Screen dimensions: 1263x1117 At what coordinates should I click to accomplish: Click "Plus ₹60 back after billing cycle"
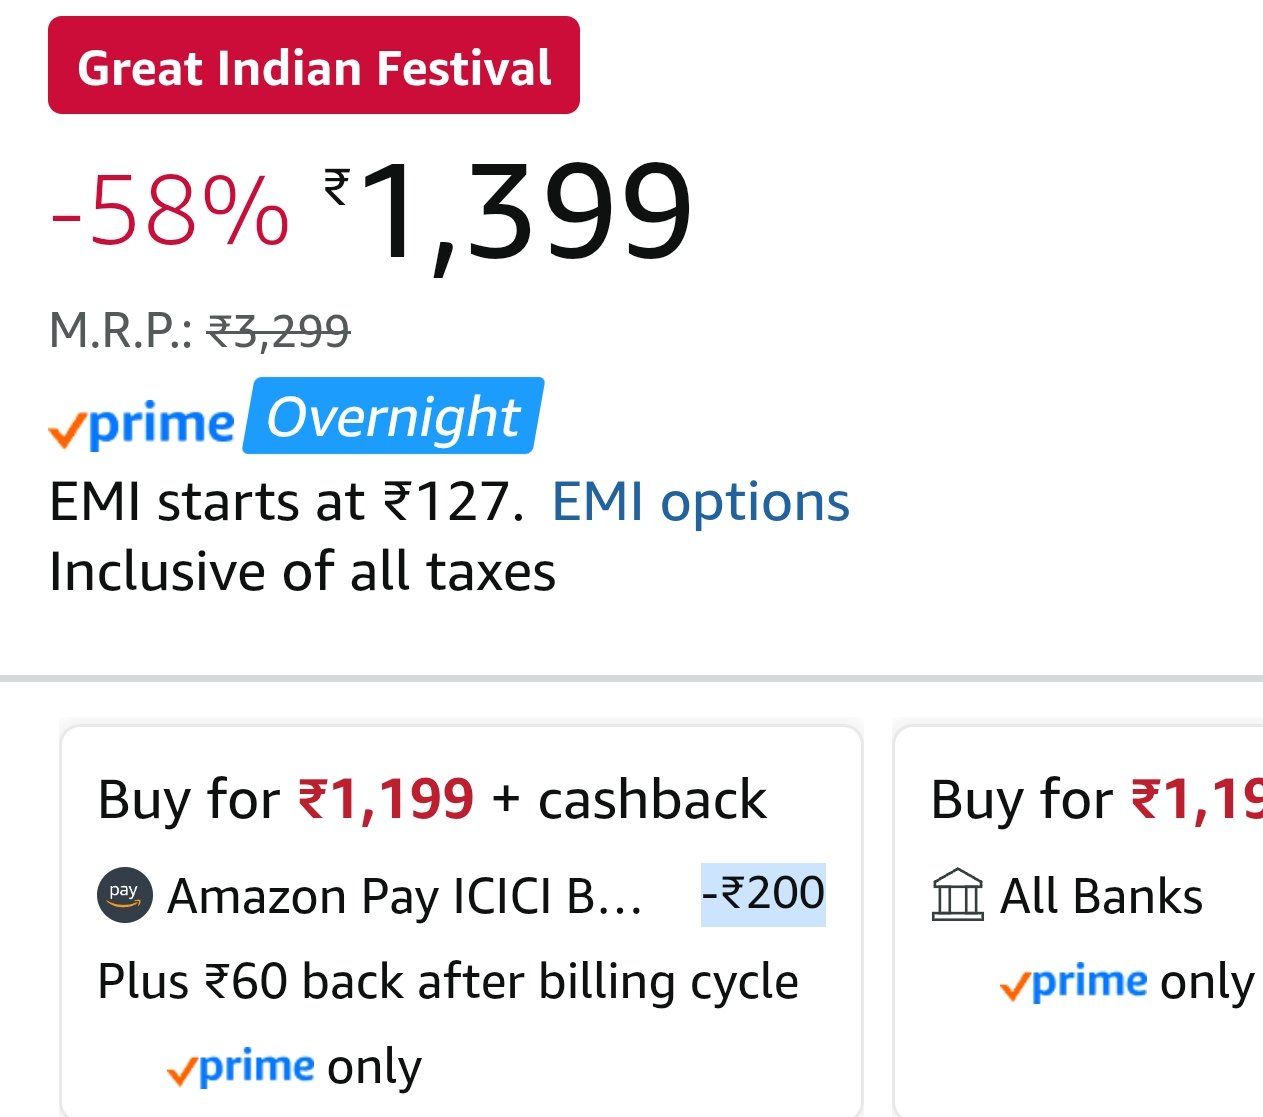tap(448, 982)
